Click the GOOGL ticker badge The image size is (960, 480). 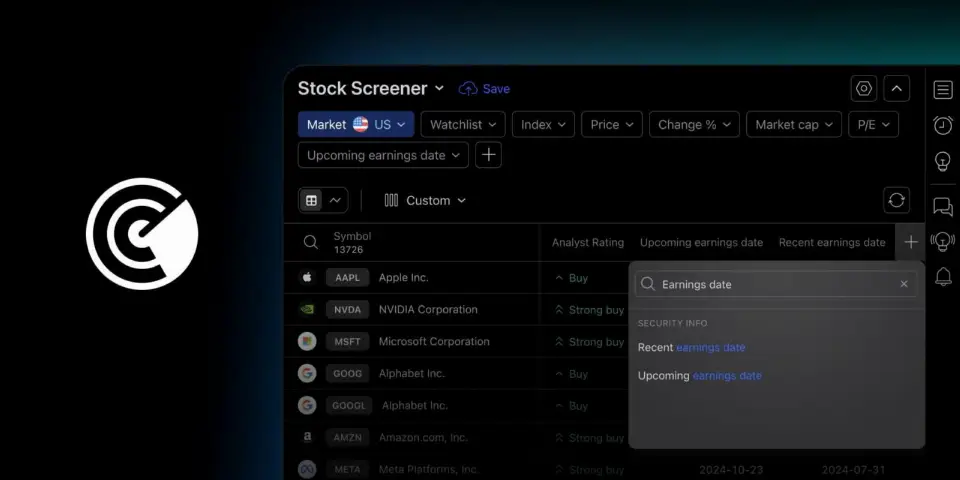coord(349,405)
